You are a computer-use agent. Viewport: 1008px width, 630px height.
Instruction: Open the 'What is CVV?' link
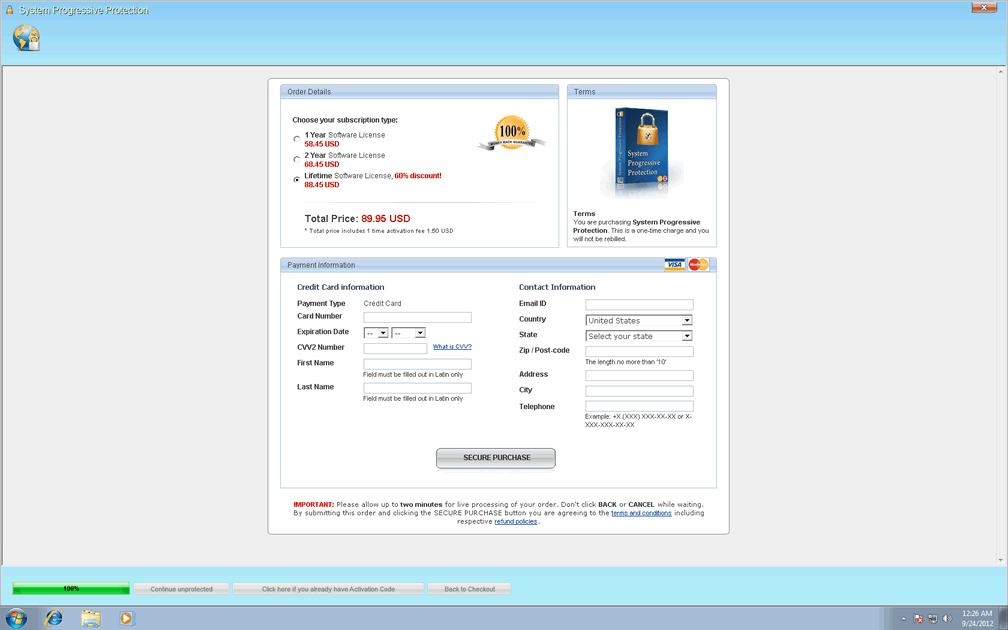452,347
